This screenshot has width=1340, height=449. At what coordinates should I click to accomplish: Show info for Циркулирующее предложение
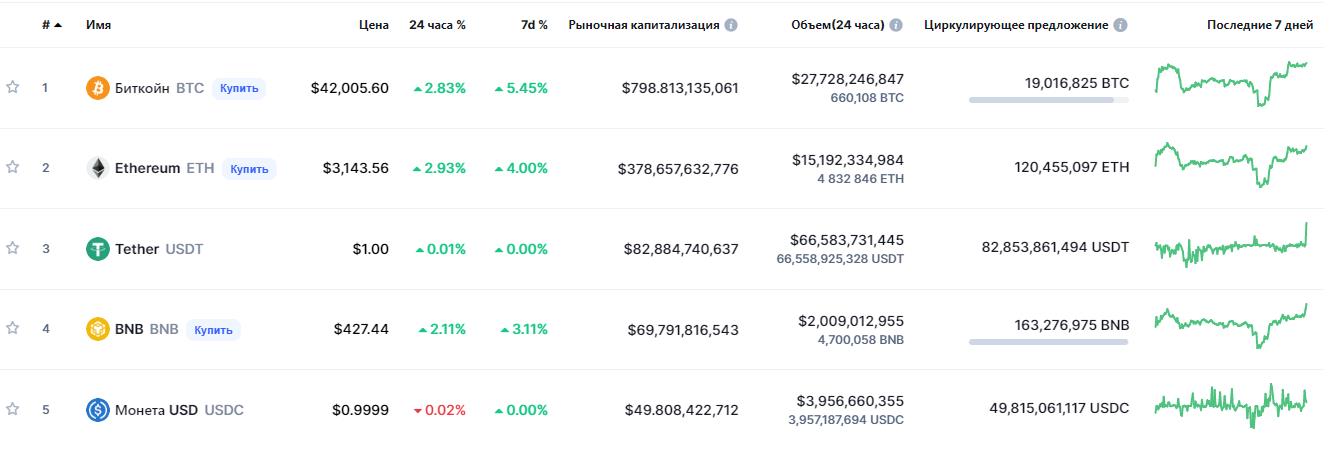click(1120, 25)
